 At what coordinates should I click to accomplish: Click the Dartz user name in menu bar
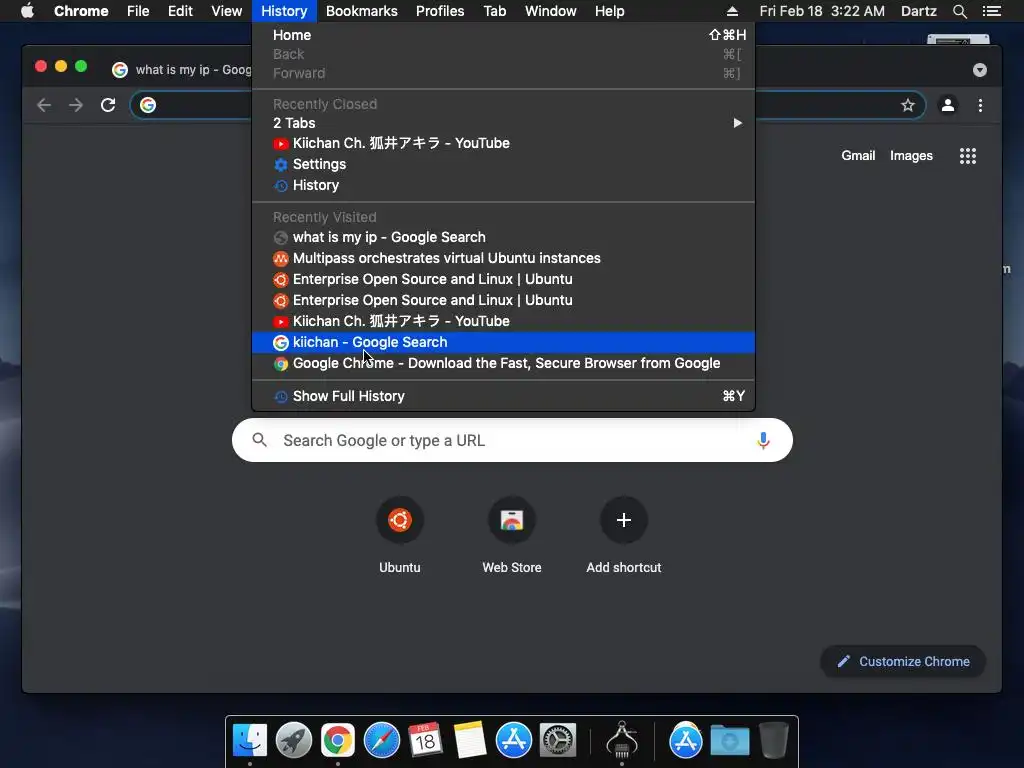918,11
